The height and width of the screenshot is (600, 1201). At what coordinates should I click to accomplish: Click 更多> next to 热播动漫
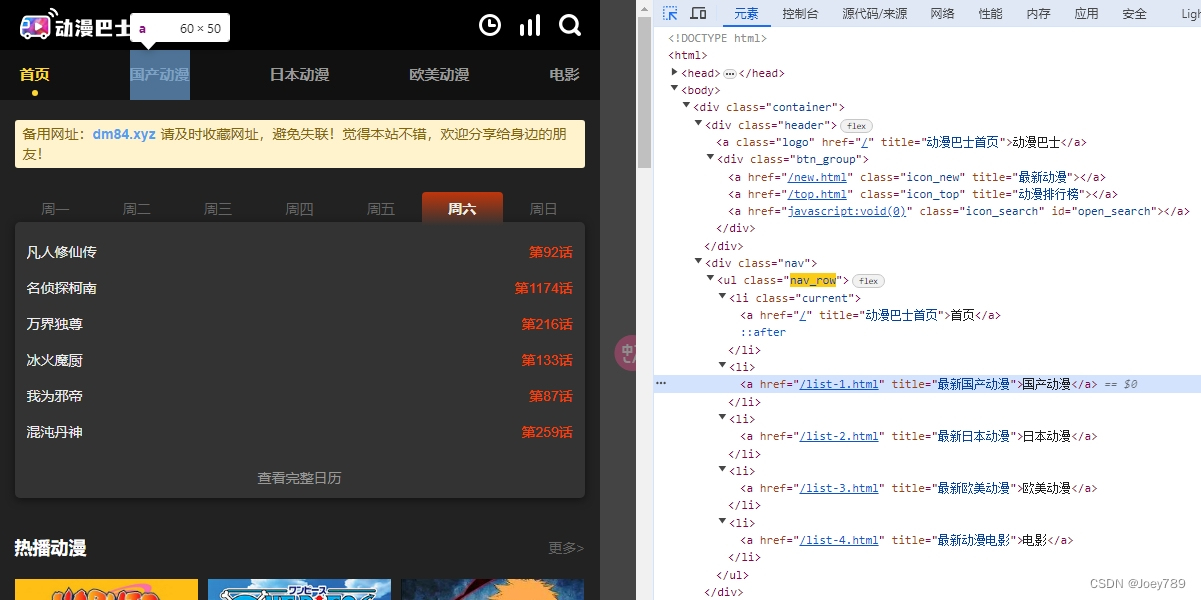point(566,548)
